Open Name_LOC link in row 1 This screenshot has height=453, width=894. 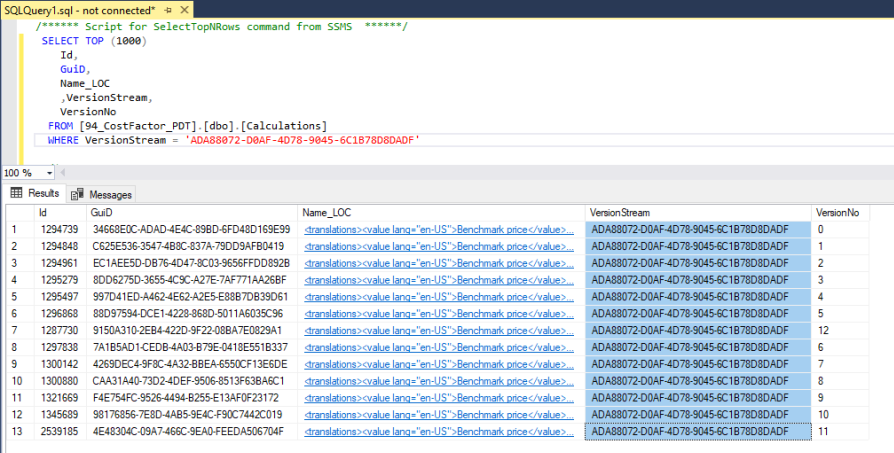pyautogui.click(x=439, y=230)
